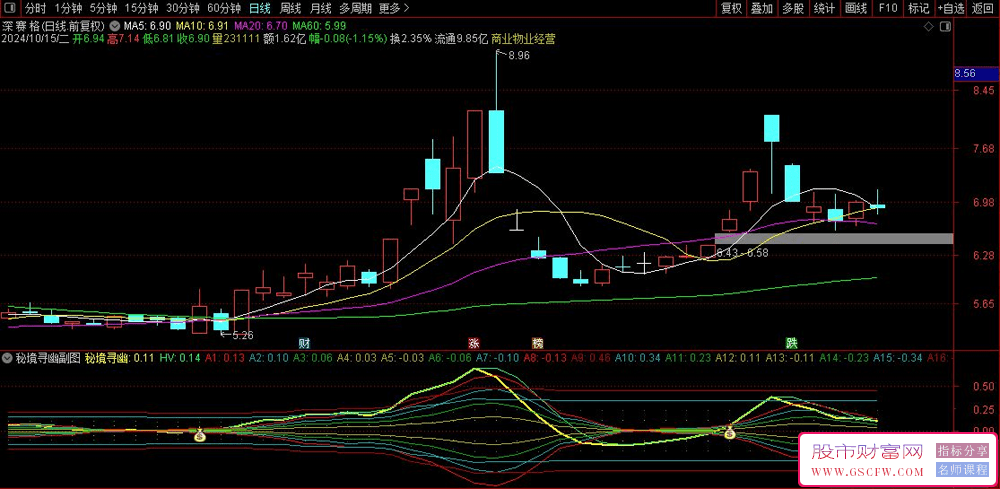
Task: Open the main chart indicator dropdown arrow
Action: (x=114, y=27)
